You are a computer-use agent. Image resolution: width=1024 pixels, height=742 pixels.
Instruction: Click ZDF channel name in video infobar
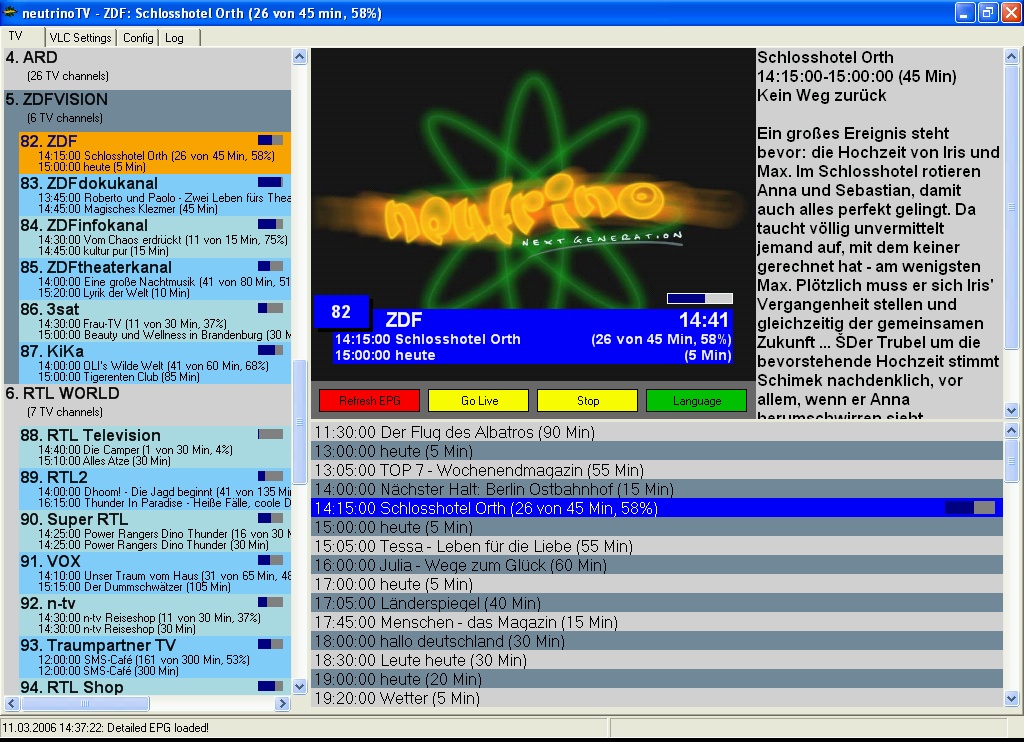404,319
